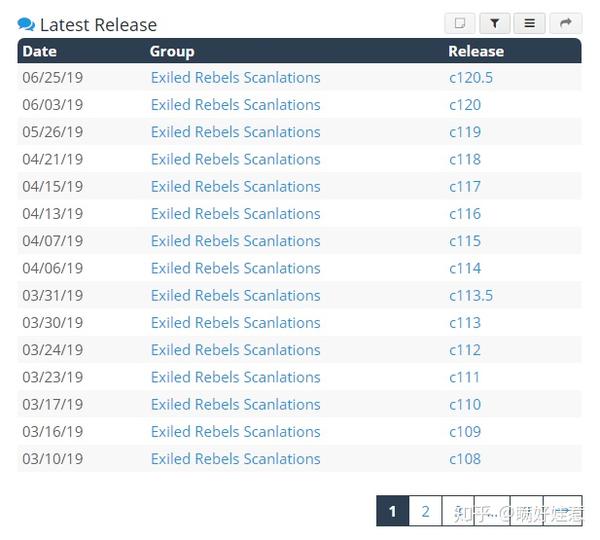Open release c120.5 link
Screen dimensions: 600x540
tap(471, 78)
